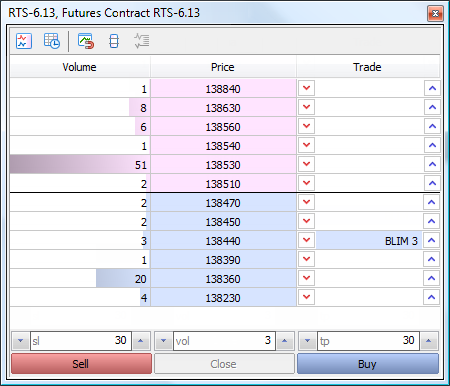Increase the tp take profit value
This screenshot has width=450, height=386.
[429, 341]
